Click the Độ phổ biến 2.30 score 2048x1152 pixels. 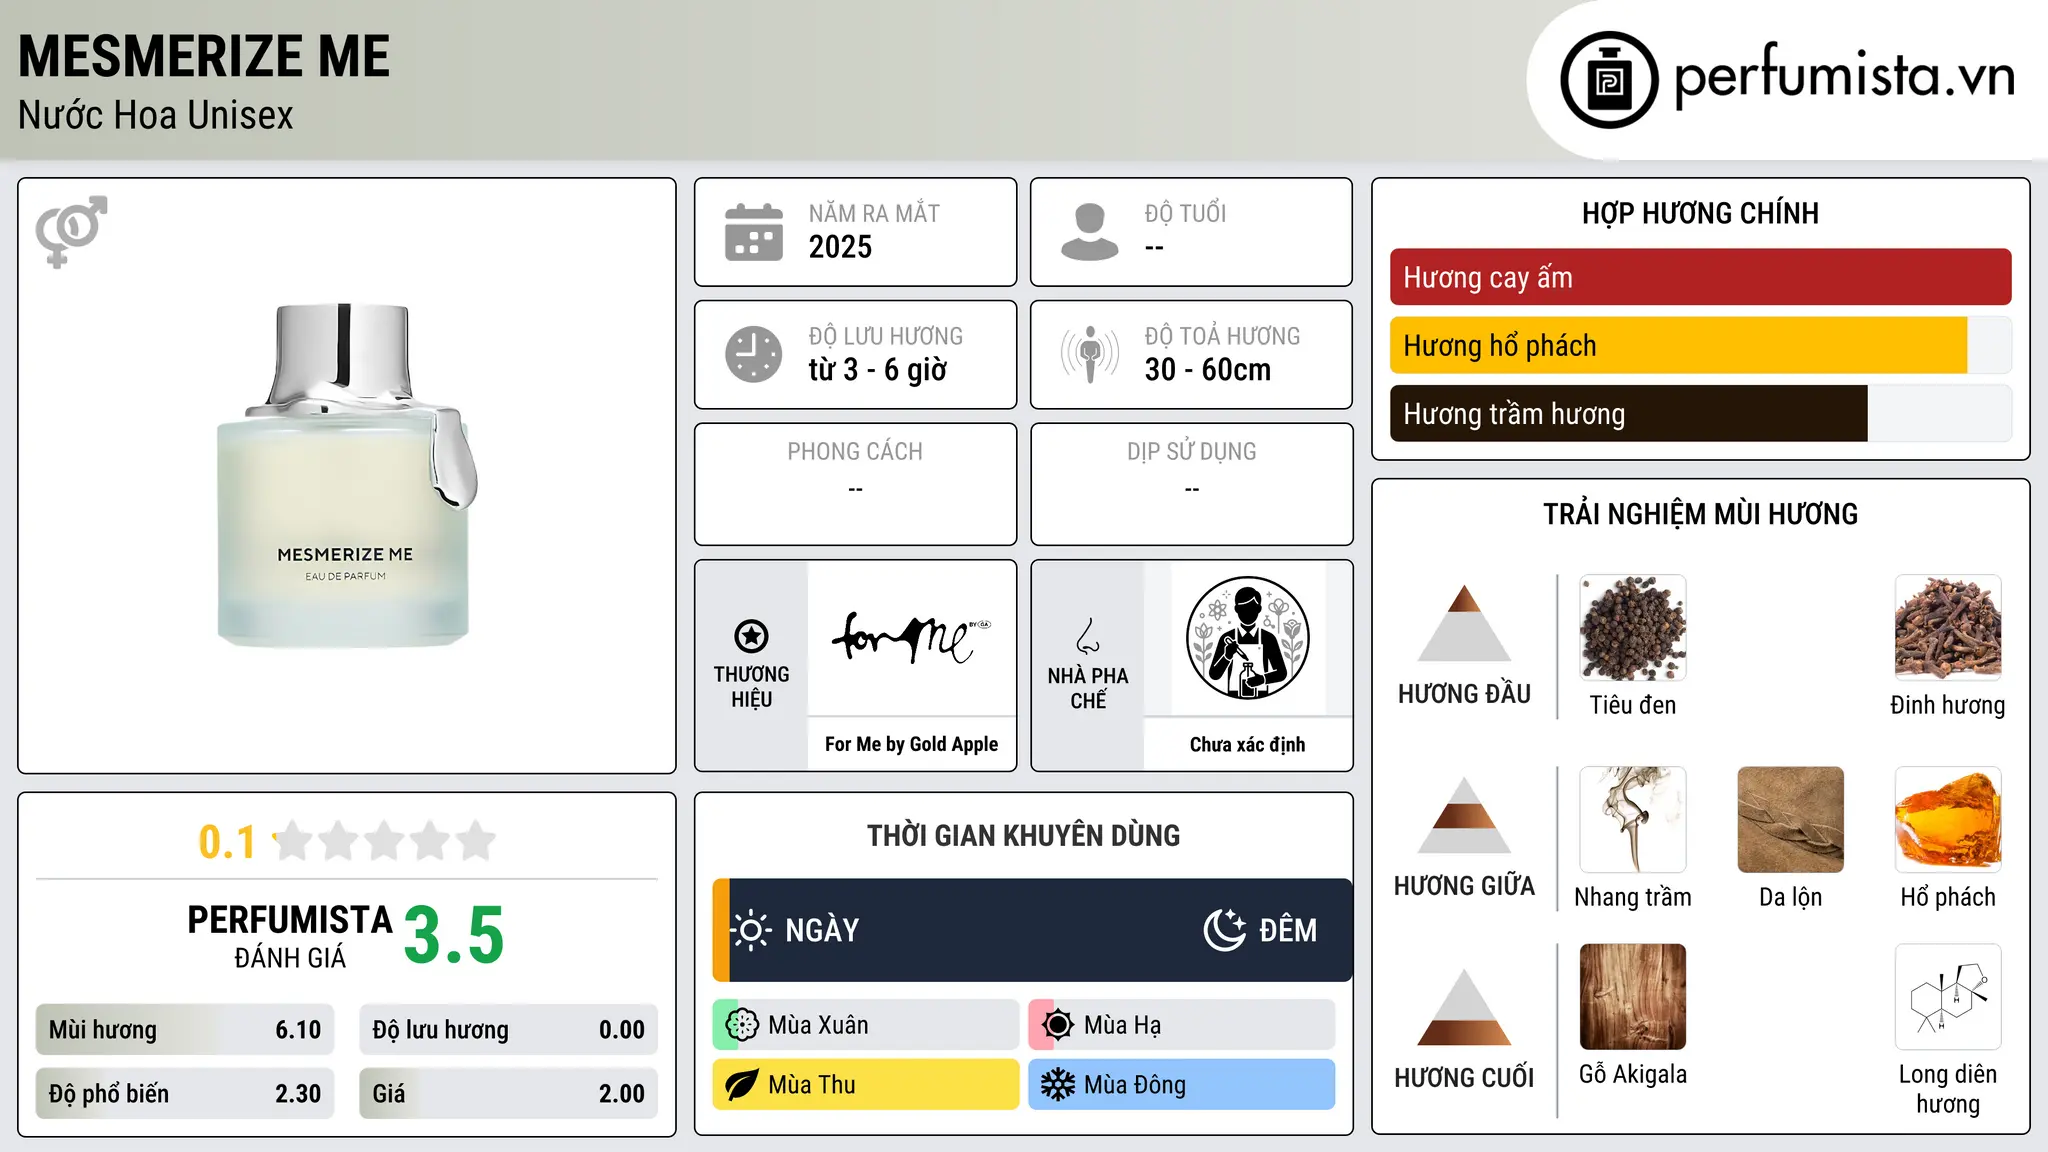point(184,1094)
